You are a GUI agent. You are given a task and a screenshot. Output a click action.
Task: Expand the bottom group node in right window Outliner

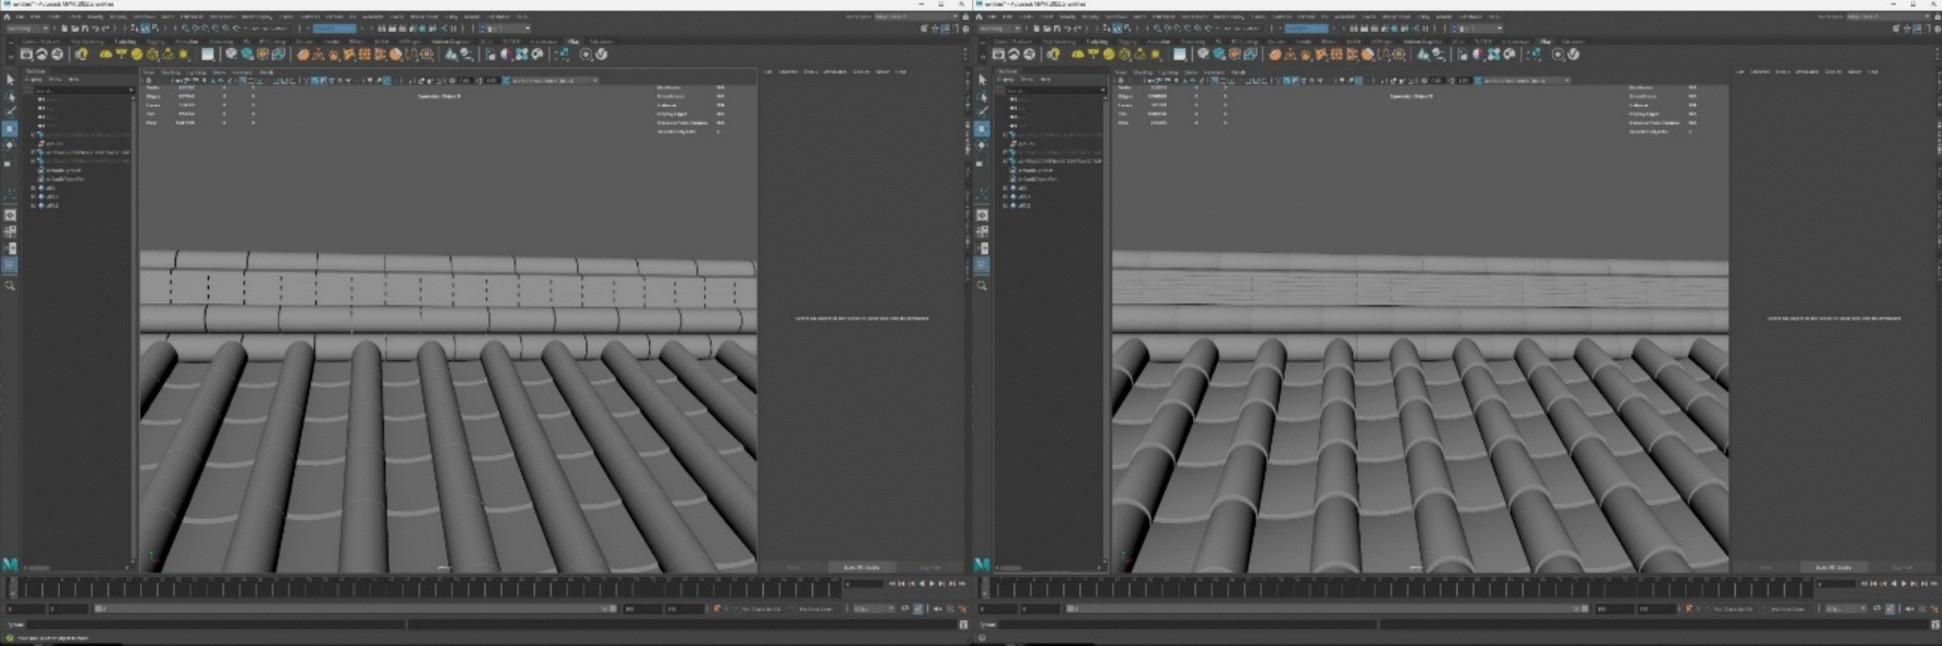1005,205
